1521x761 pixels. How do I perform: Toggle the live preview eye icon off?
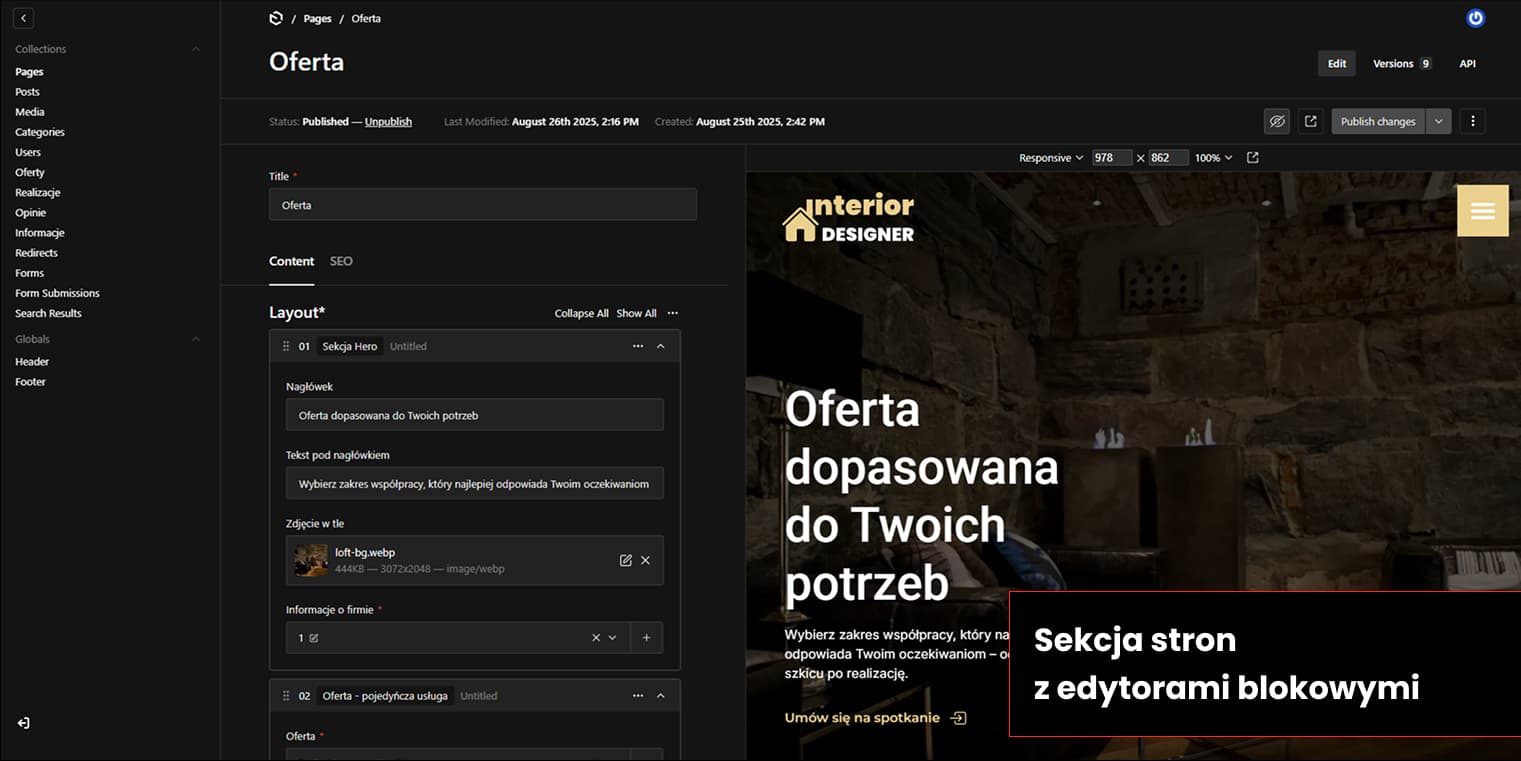click(1277, 121)
